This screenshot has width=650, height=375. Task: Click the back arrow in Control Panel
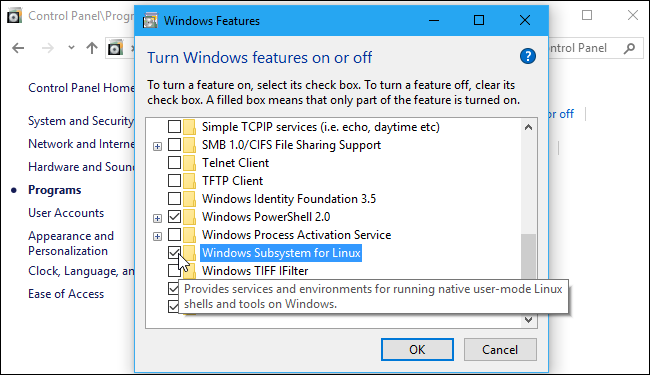click(18, 48)
